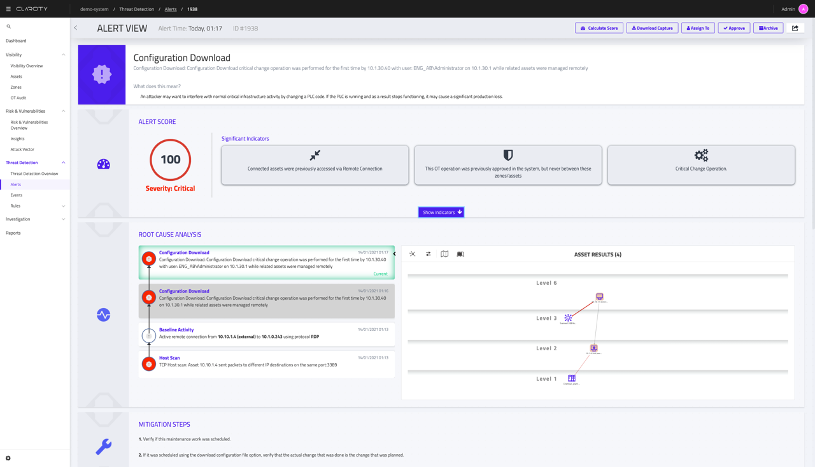The image size is (816, 468).
Task: Click the shield icon in the second indicator card
Action: 508,155
